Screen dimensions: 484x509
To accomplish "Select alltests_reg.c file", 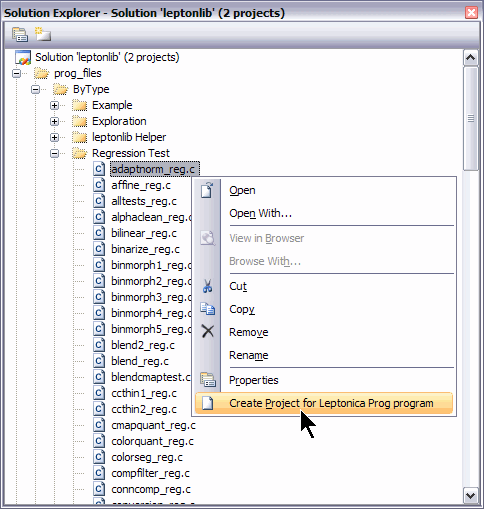I will pos(144,201).
